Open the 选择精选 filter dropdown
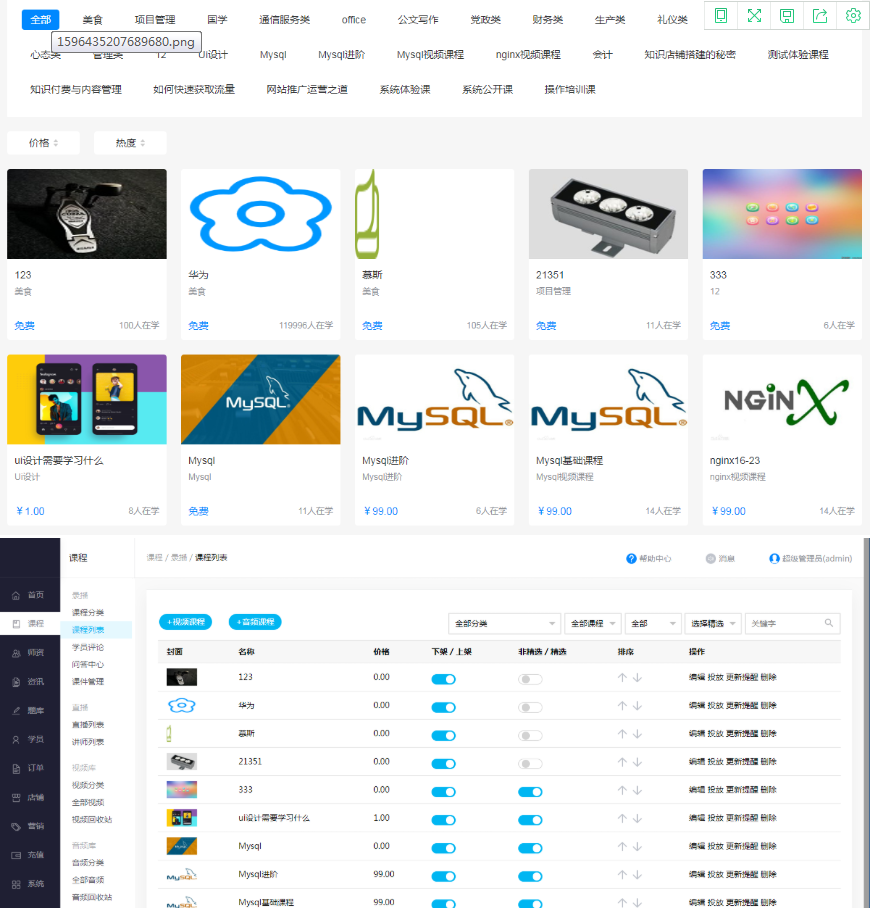870x908 pixels. pos(713,624)
